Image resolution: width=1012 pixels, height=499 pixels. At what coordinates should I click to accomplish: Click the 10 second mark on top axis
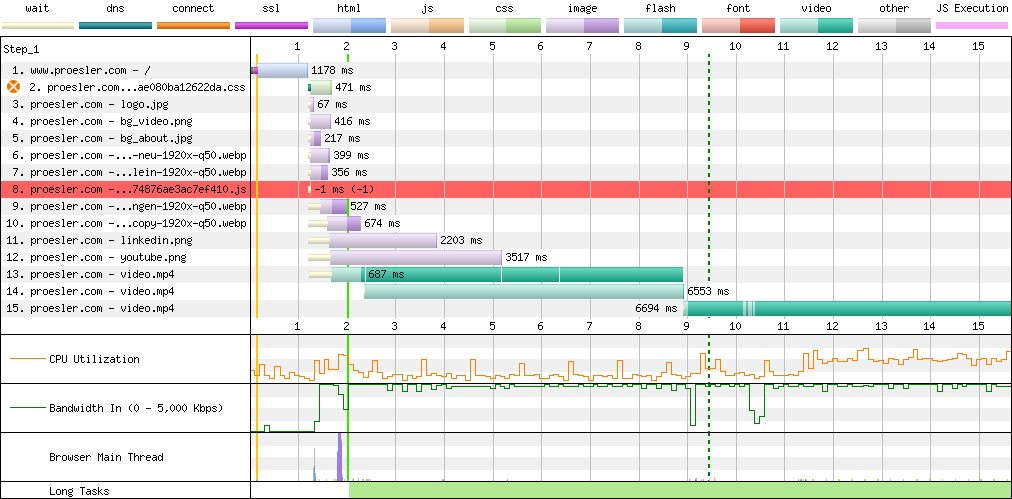coord(734,46)
